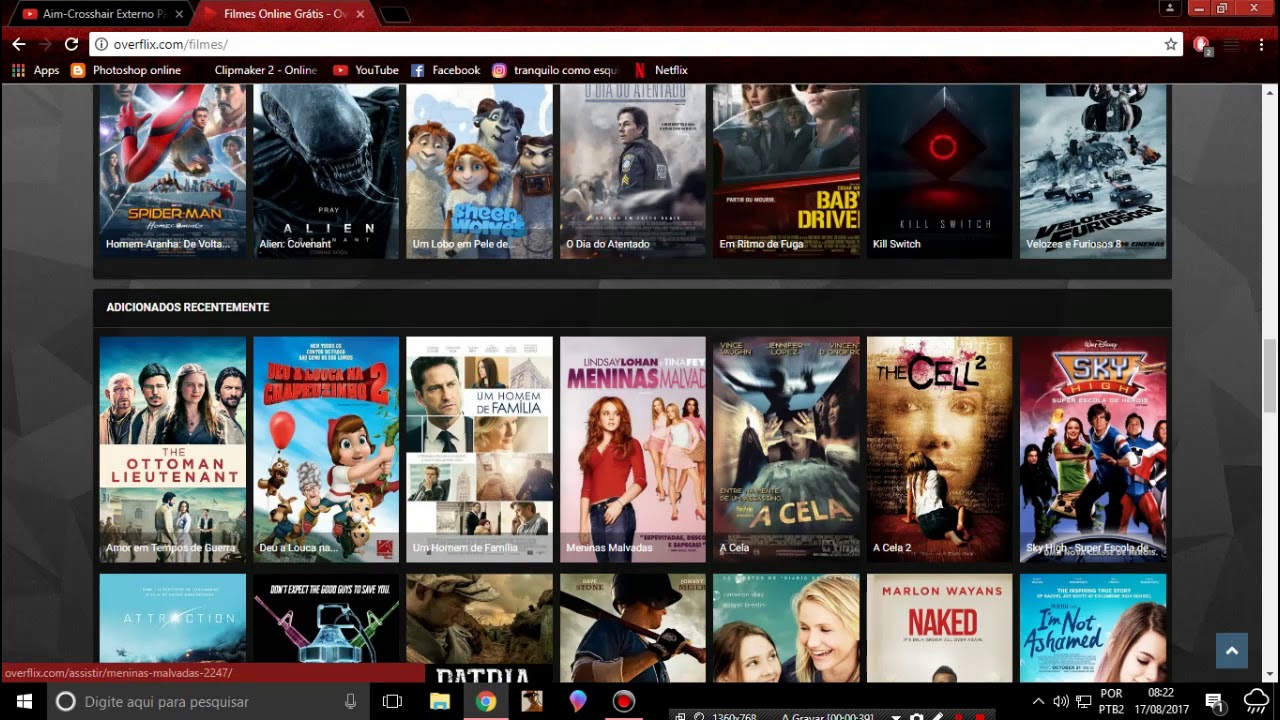Screen dimensions: 1280x720
Task: Open the Um Homem de Família poster
Action: coord(479,449)
